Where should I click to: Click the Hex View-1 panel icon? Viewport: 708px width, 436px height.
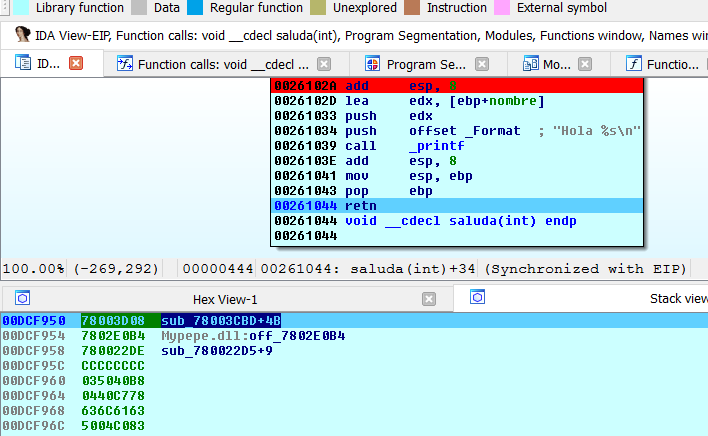(x=24, y=298)
